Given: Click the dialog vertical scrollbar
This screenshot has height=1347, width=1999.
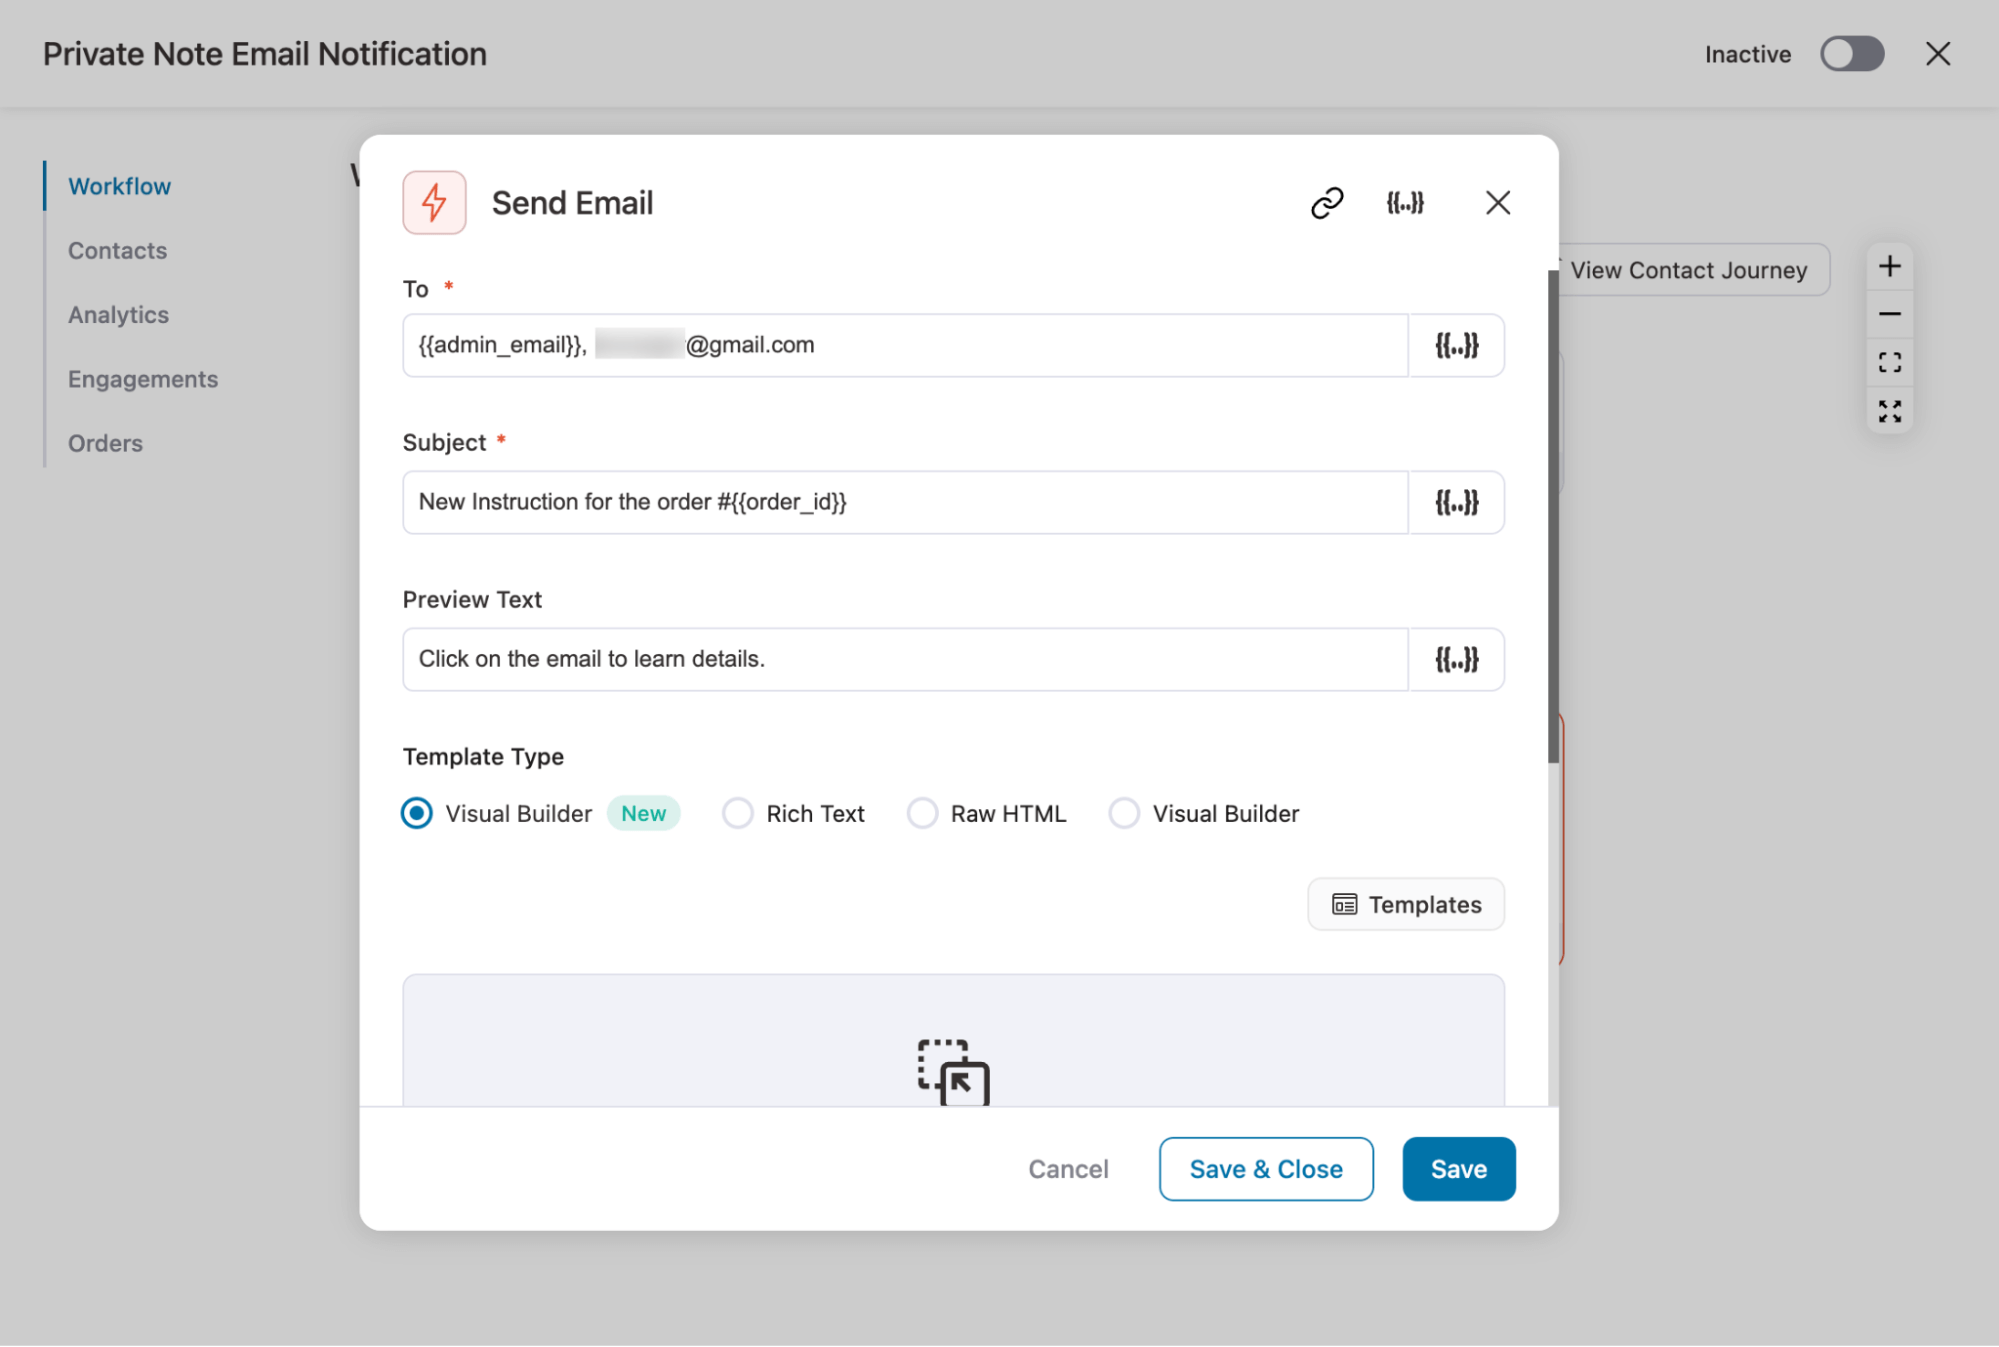Looking at the screenshot, I should click(1553, 516).
